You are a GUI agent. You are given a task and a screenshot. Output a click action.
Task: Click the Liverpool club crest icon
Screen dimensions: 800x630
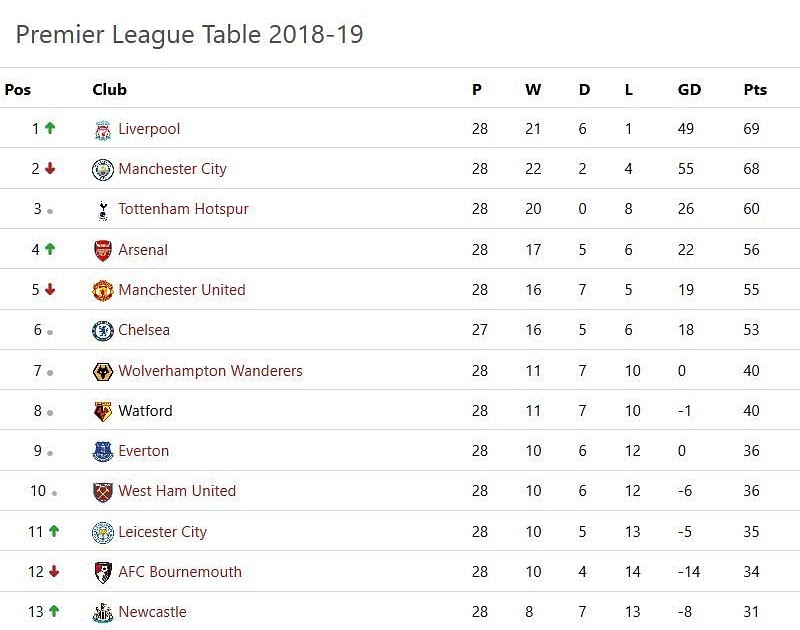103,130
